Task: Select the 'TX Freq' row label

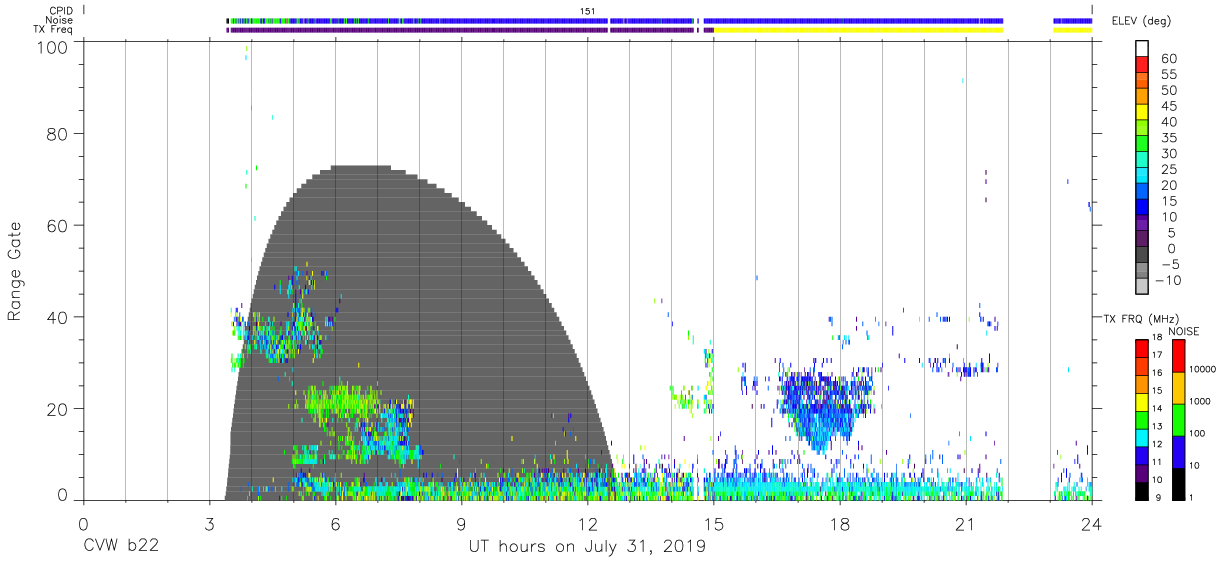Action: 53,30
